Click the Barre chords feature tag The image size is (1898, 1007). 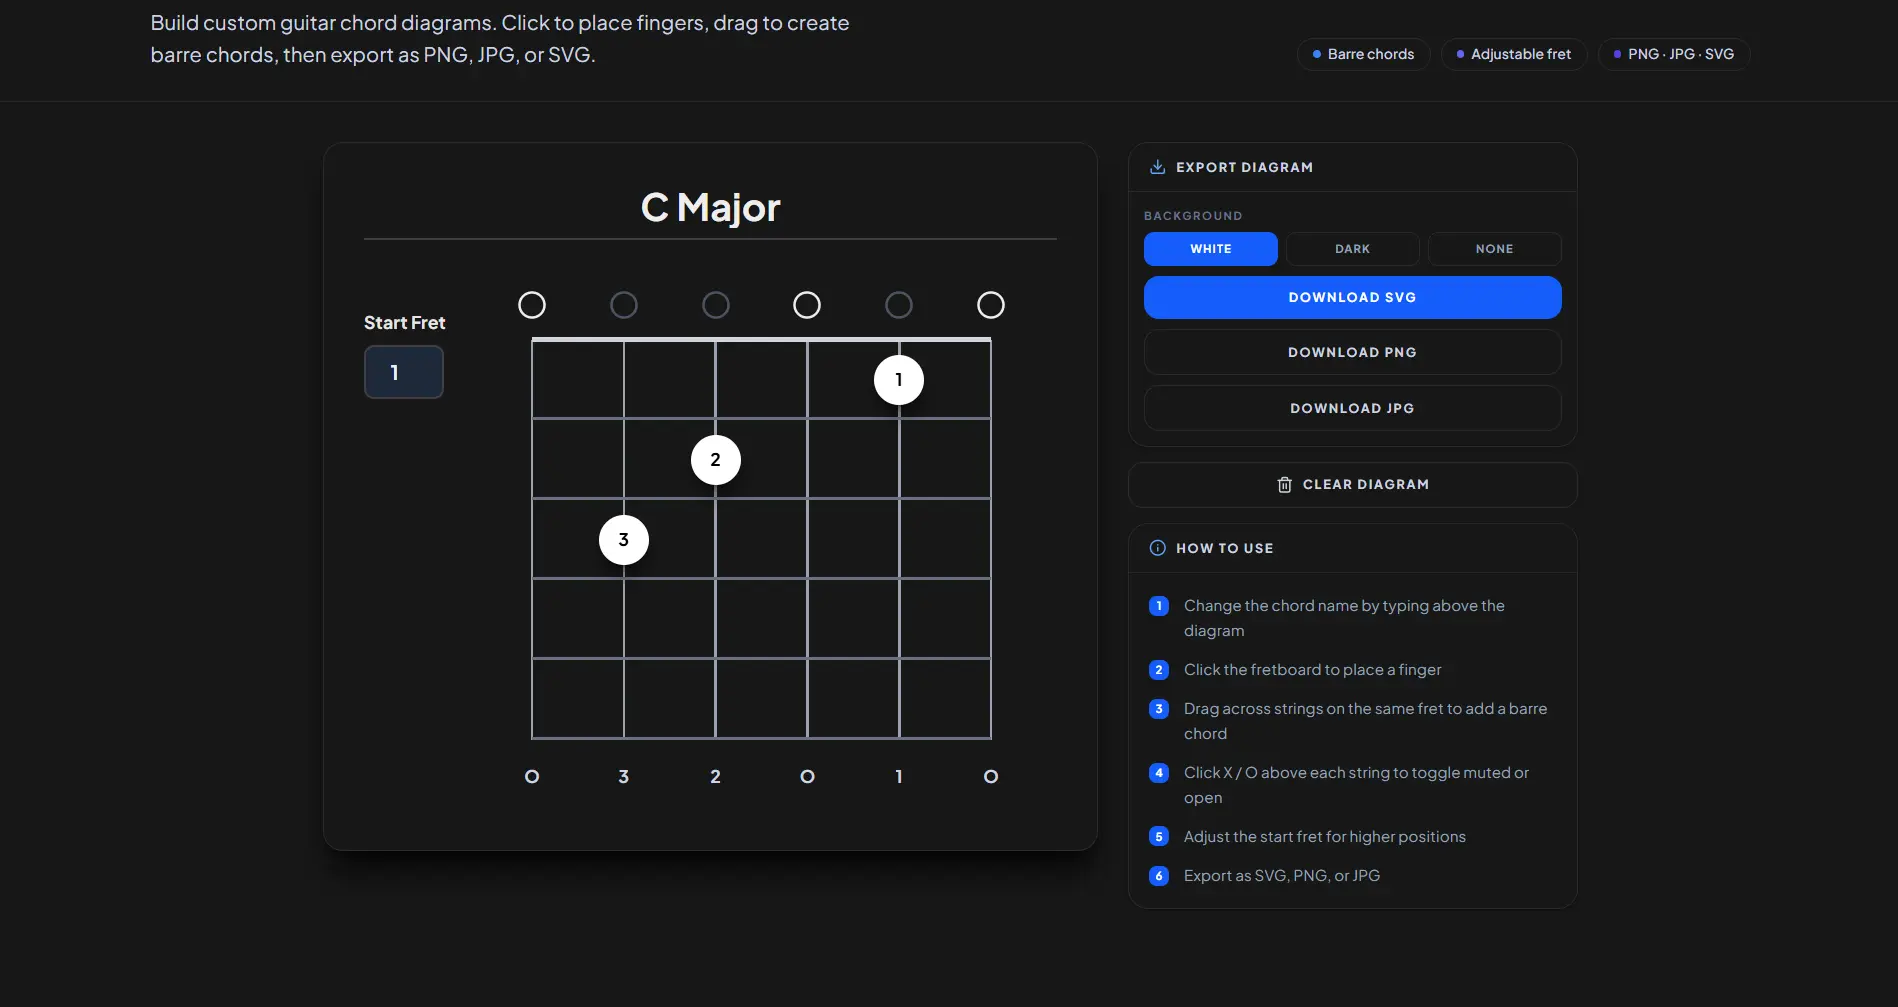[x=1364, y=54]
